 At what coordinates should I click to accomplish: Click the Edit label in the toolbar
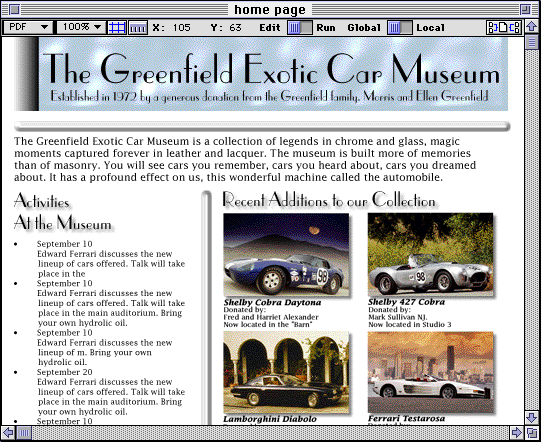coord(270,28)
